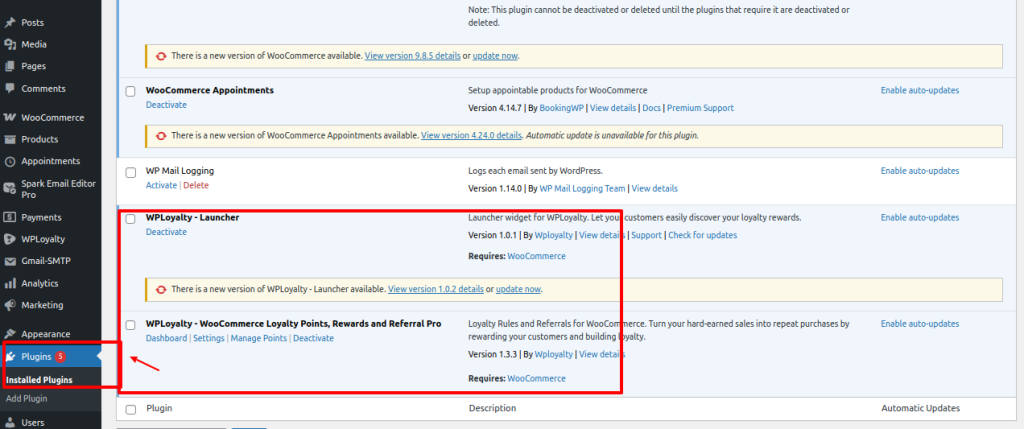1024x429 pixels.
Task: Deactivate the WPLoyalty Loyalty Points Pro plugin
Action: 313,338
